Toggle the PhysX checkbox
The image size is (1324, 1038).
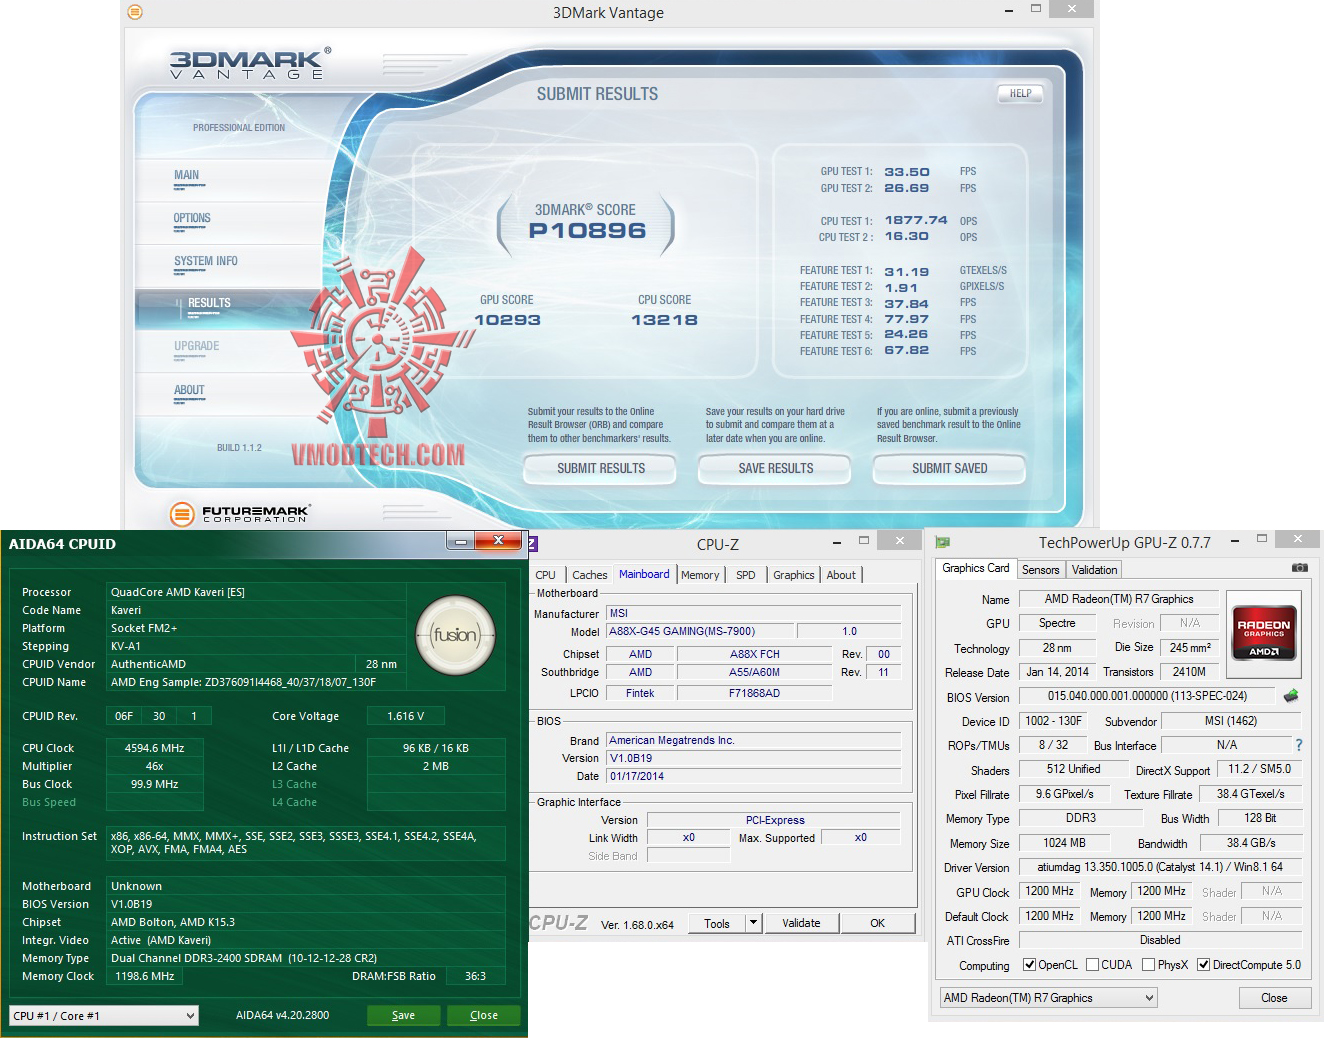coord(1148,965)
